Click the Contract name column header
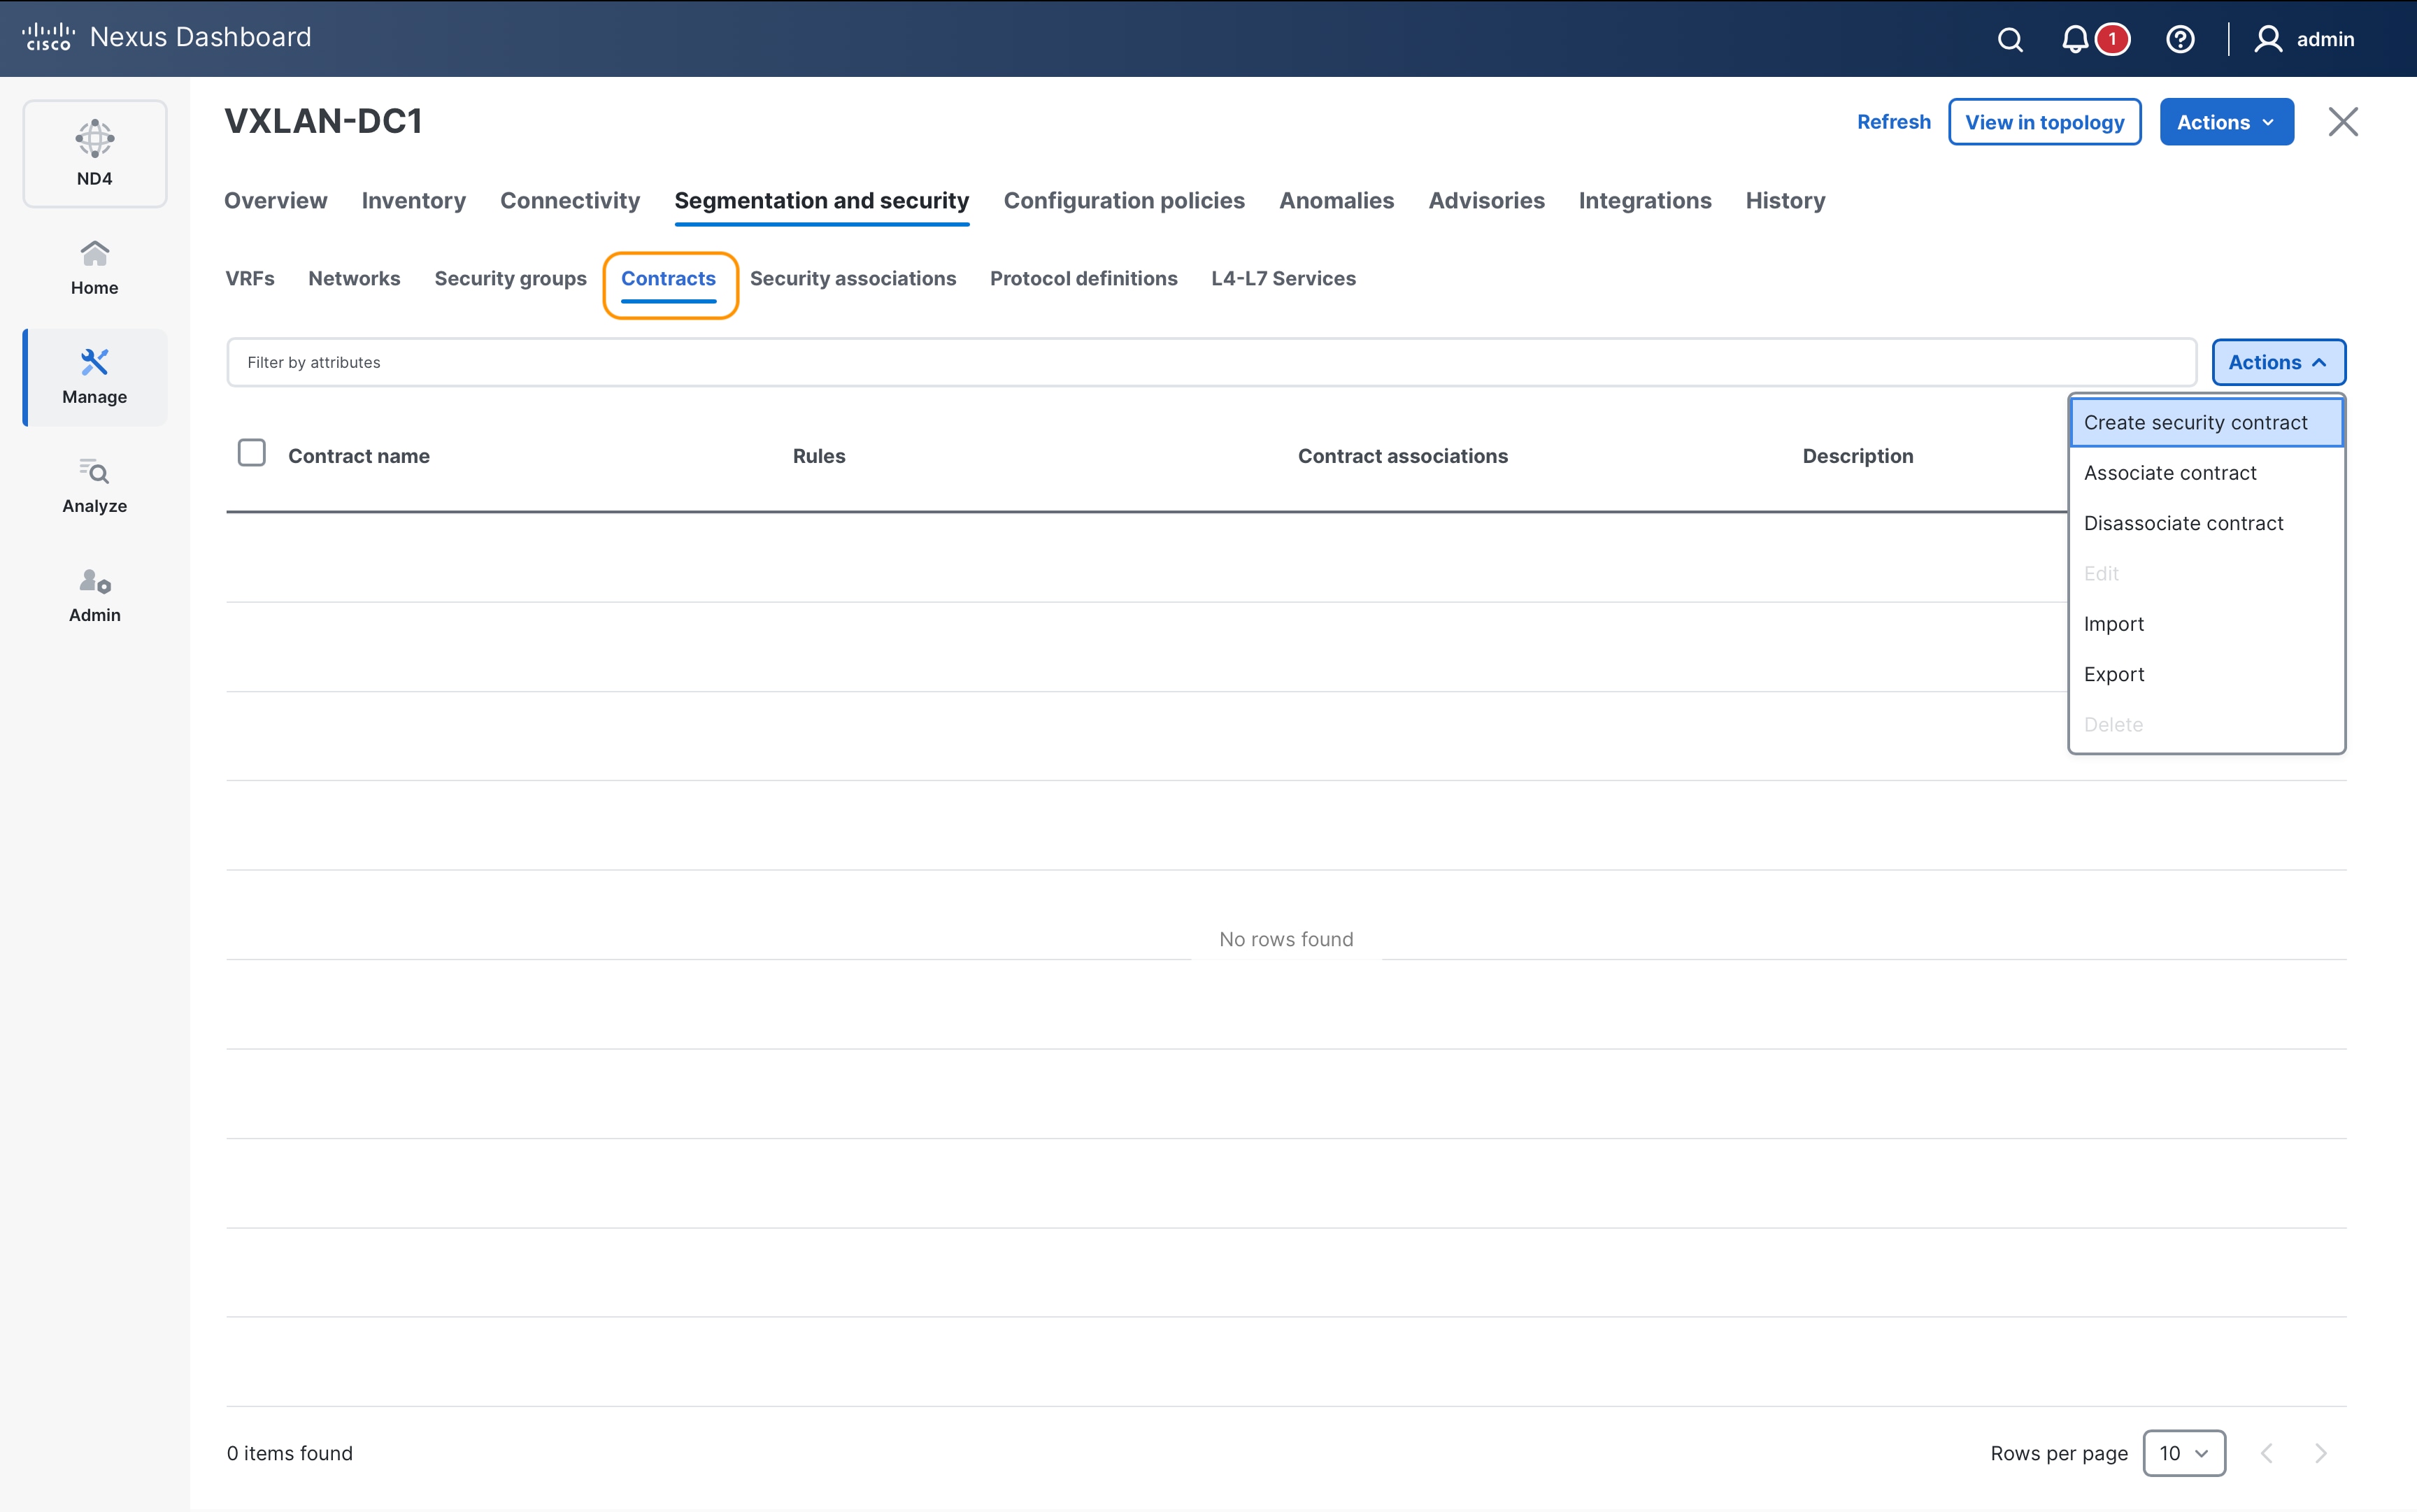This screenshot has height=1512, width=2417. (359, 456)
